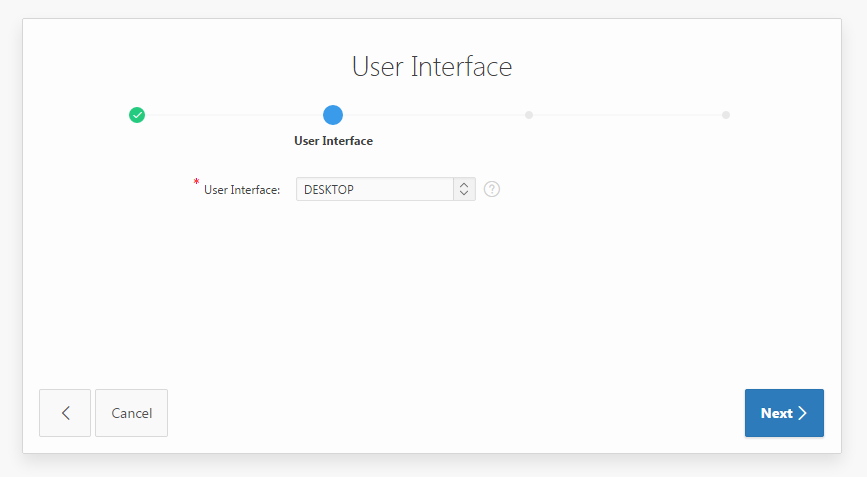Viewport: 867px width, 477px height.
Task: Click progress line between third and fourth steps
Action: 627,115
